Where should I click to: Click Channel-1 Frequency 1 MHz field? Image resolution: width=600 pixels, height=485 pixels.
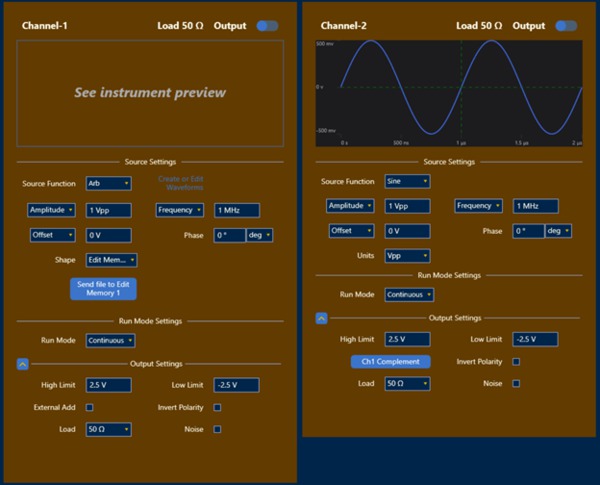tap(237, 210)
